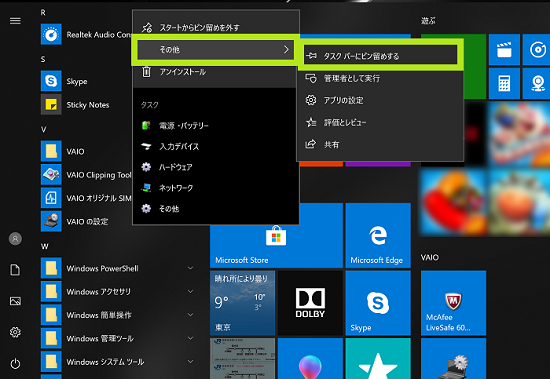Expand the Windows 簡単操作 folder
Viewport: 550px width, 379px height.
(190, 315)
